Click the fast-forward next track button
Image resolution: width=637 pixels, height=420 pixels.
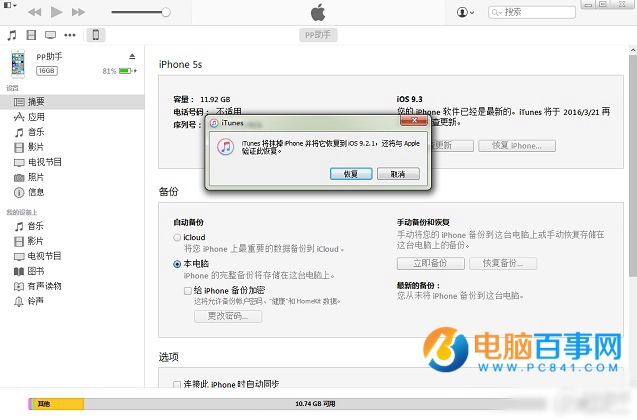[x=78, y=12]
